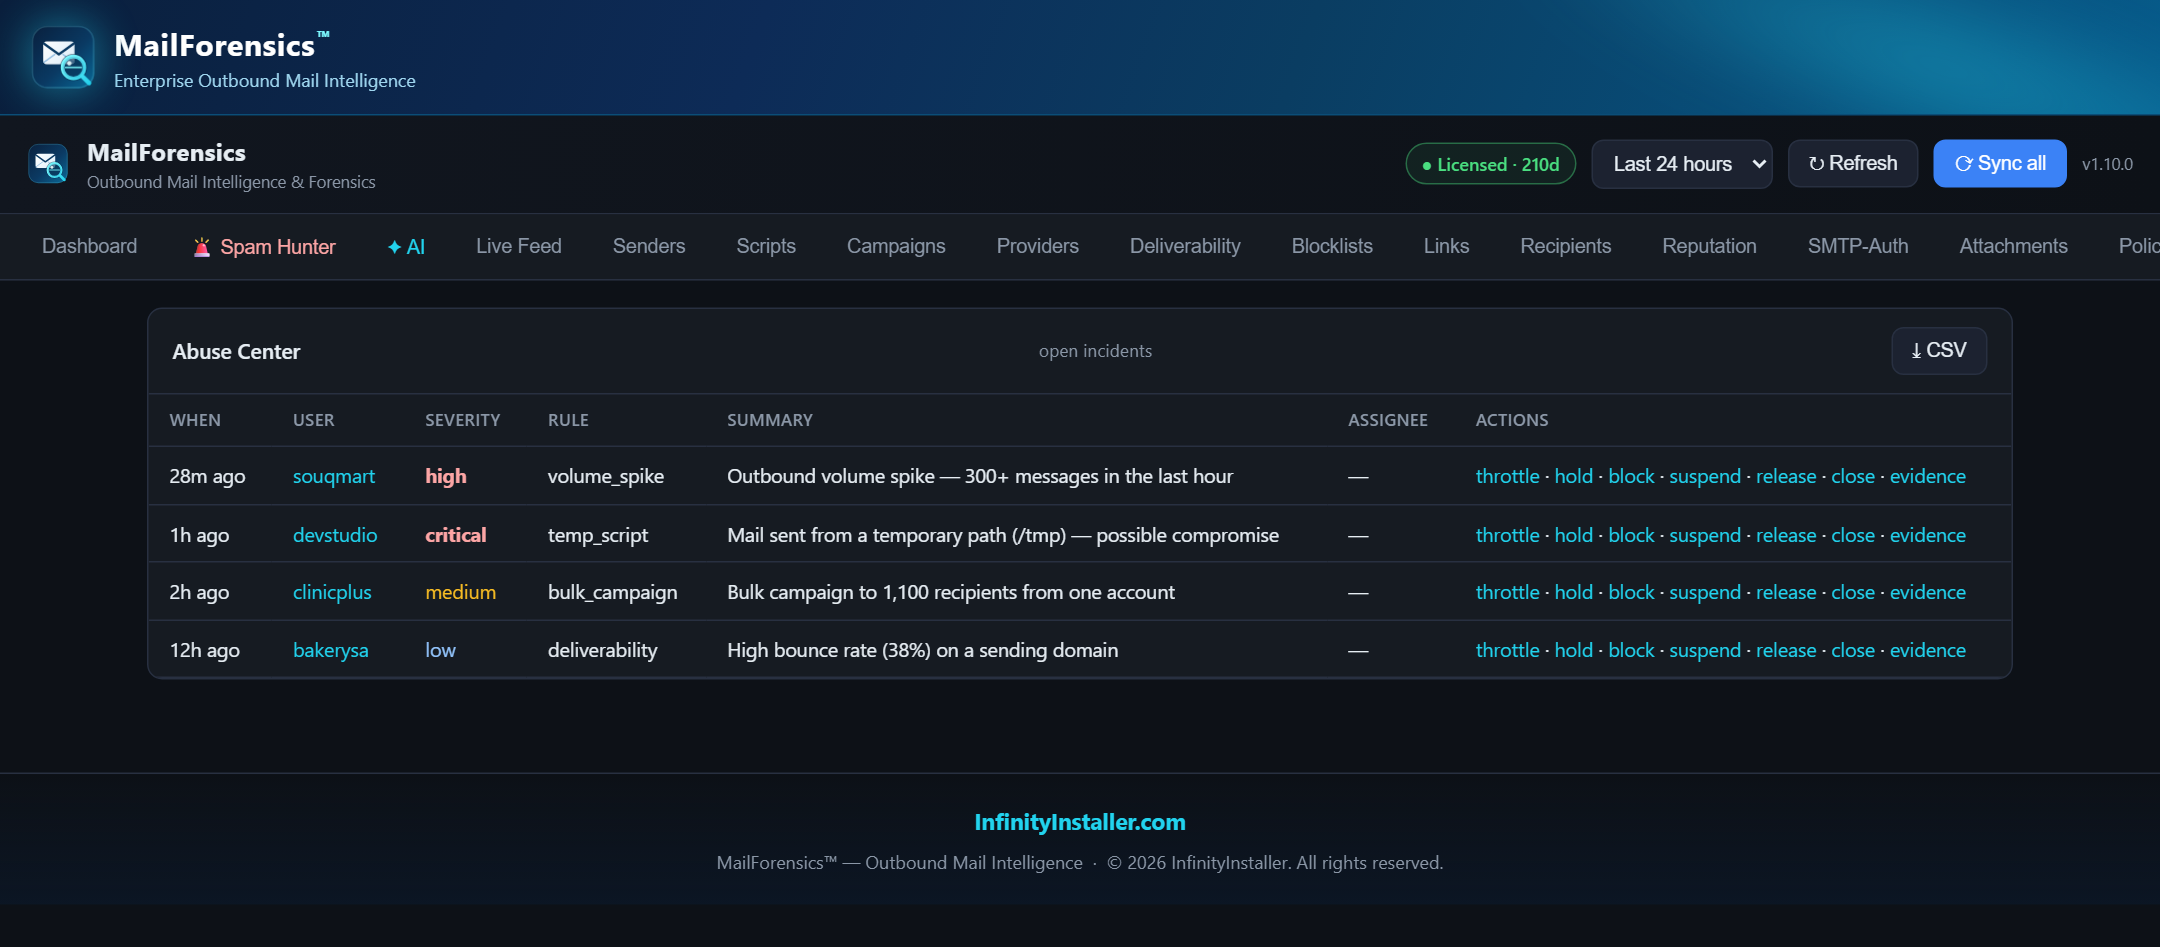View evidence for the clinicplus incident
The image size is (2160, 947).
(1928, 592)
